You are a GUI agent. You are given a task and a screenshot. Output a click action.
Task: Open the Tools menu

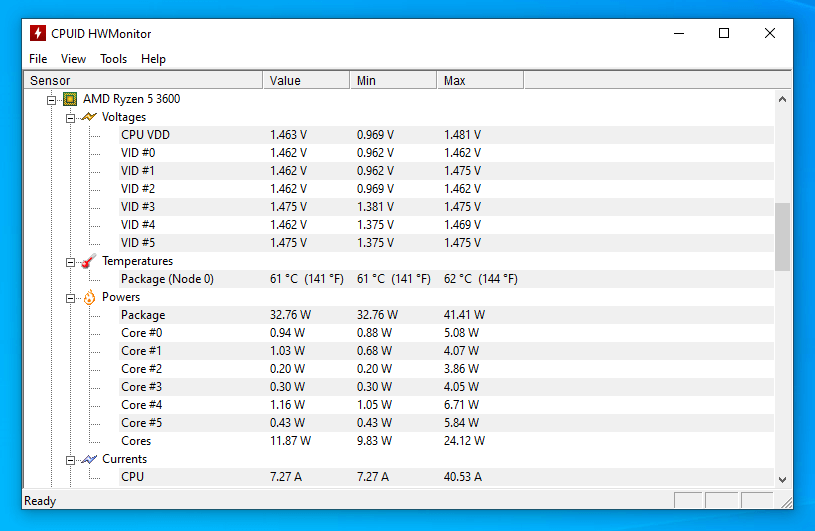point(113,59)
